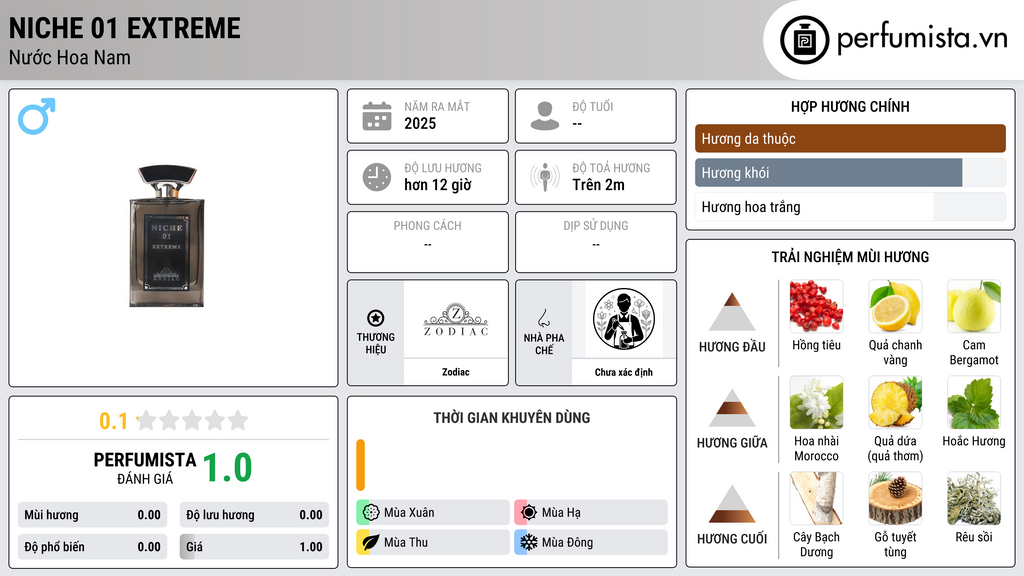This screenshot has width=1024, height=576.
Task: Click the PHONG CÁCH style card
Action: [x=428, y=242]
